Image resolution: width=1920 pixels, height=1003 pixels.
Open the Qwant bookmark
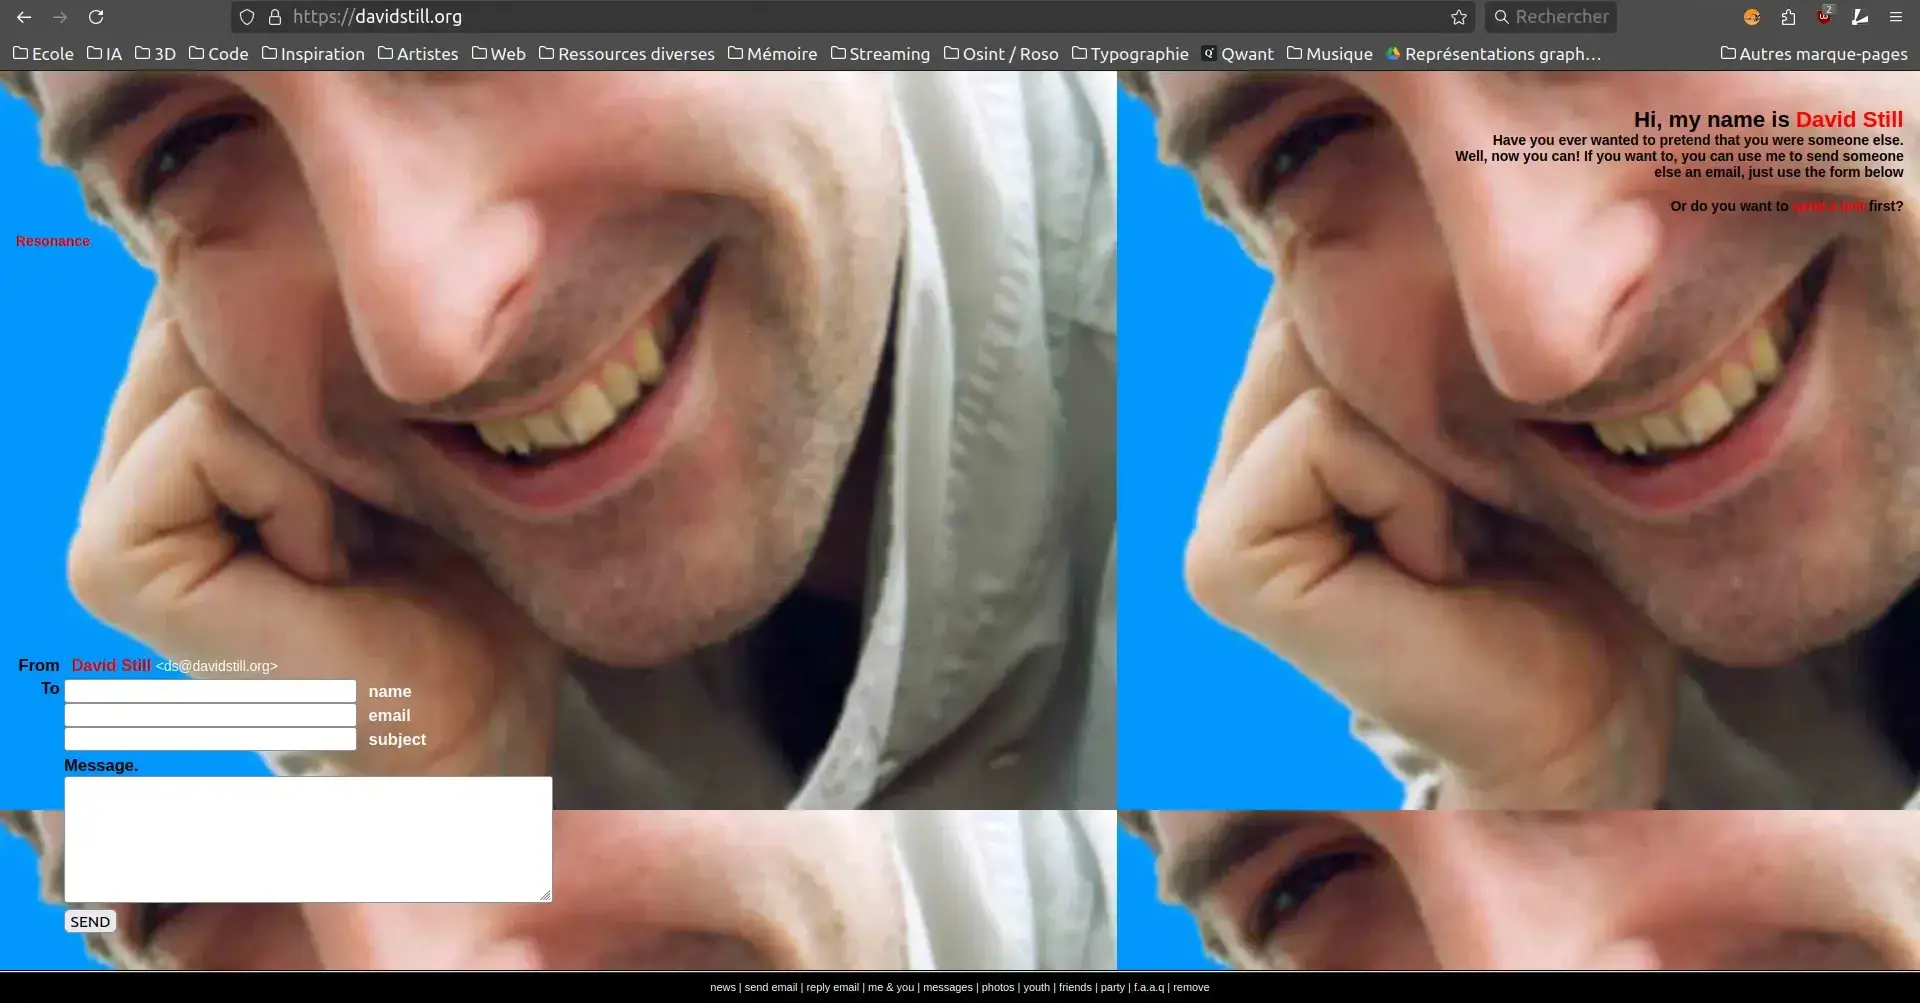1238,54
